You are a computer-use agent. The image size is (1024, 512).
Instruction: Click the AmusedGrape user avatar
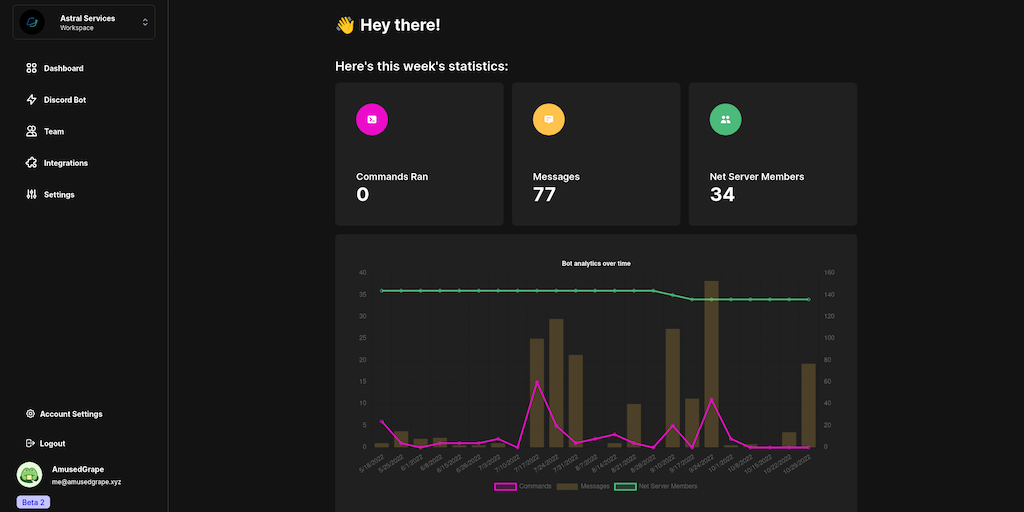[30, 475]
